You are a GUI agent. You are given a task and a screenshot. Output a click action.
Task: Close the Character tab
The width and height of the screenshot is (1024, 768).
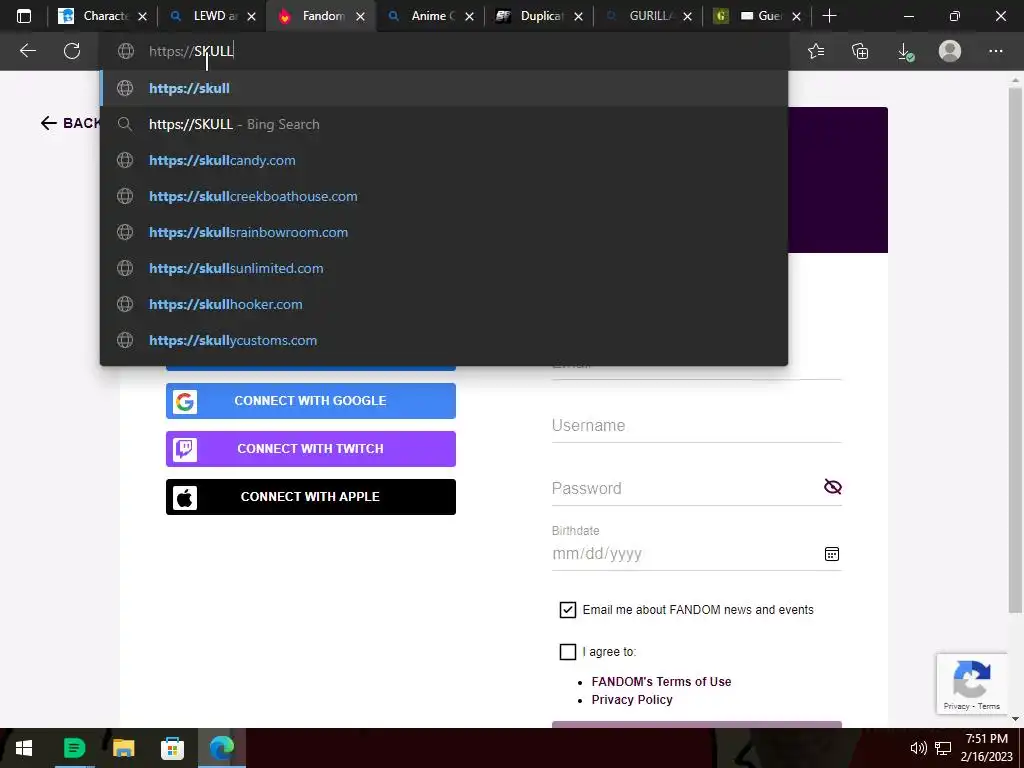coord(142,16)
